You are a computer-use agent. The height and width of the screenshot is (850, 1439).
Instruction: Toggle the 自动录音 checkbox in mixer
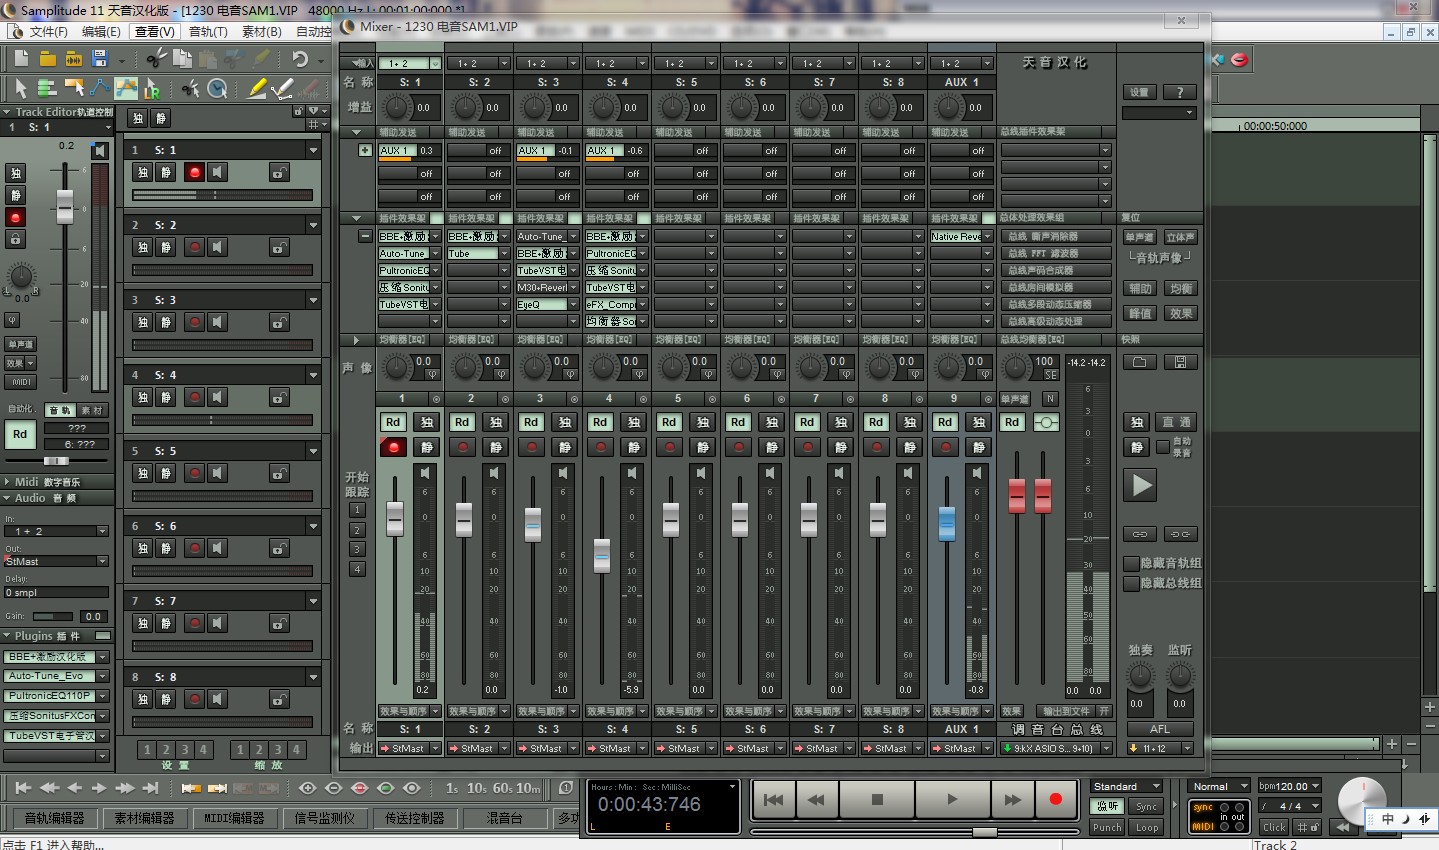point(1163,446)
